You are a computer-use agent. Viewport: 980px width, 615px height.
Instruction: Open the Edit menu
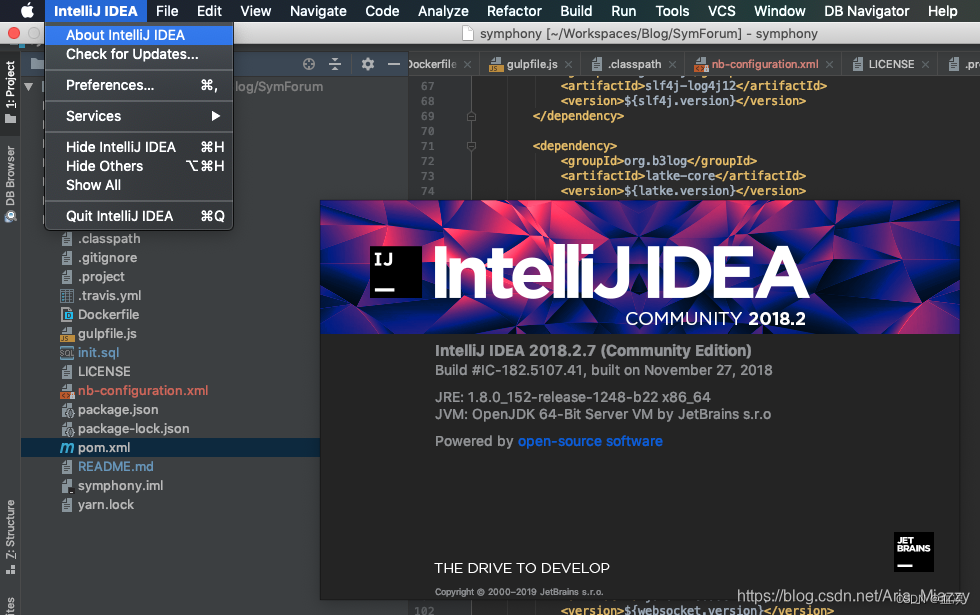tap(209, 11)
